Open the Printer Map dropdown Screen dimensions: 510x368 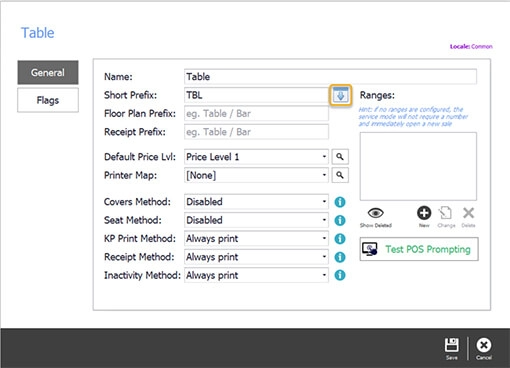256,175
